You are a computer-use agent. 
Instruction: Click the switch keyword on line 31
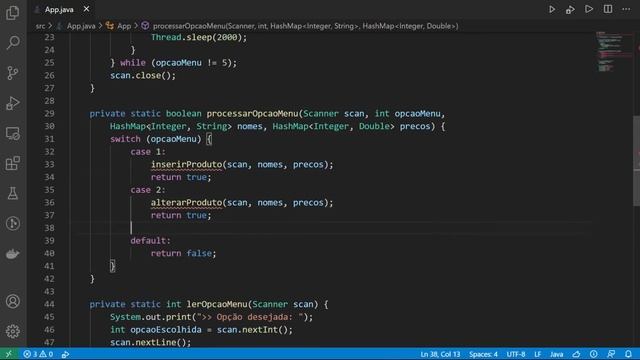[x=125, y=139]
